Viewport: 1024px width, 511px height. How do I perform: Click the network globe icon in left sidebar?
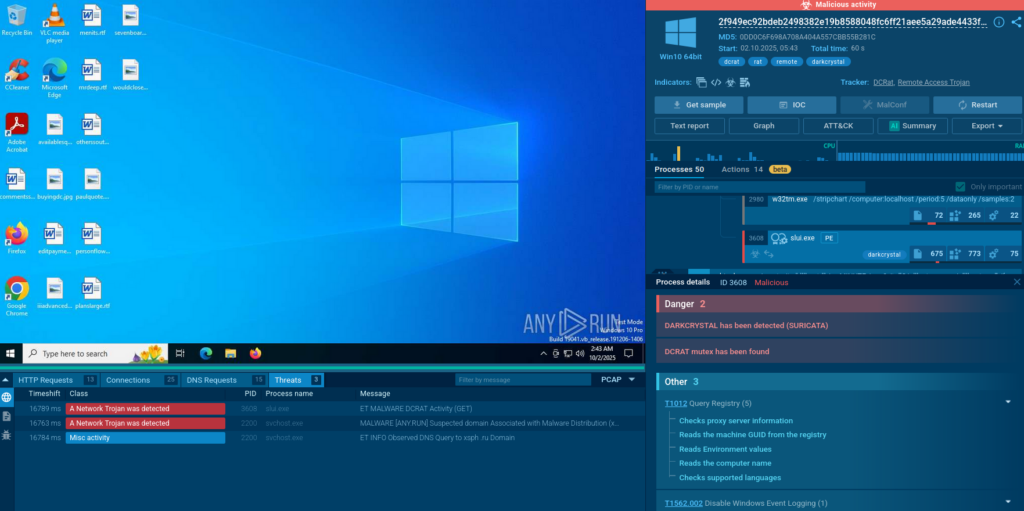click(x=7, y=397)
